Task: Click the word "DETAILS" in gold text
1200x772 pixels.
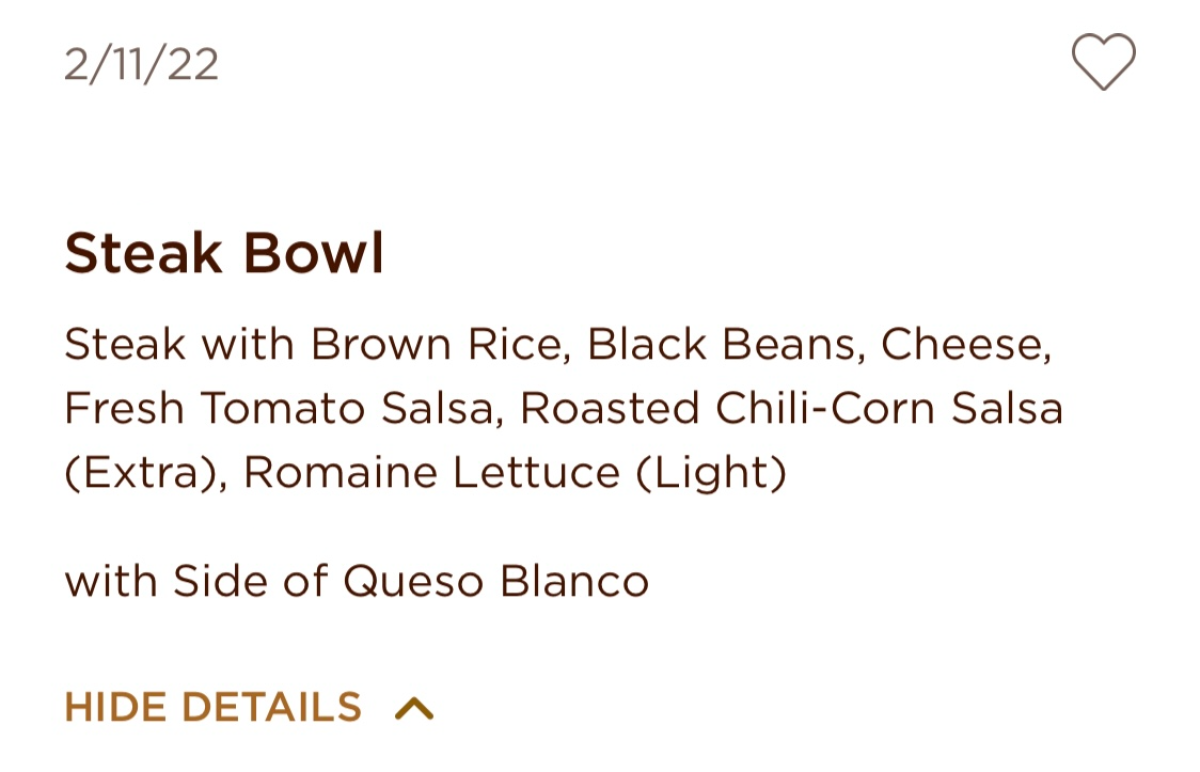Action: (x=271, y=707)
